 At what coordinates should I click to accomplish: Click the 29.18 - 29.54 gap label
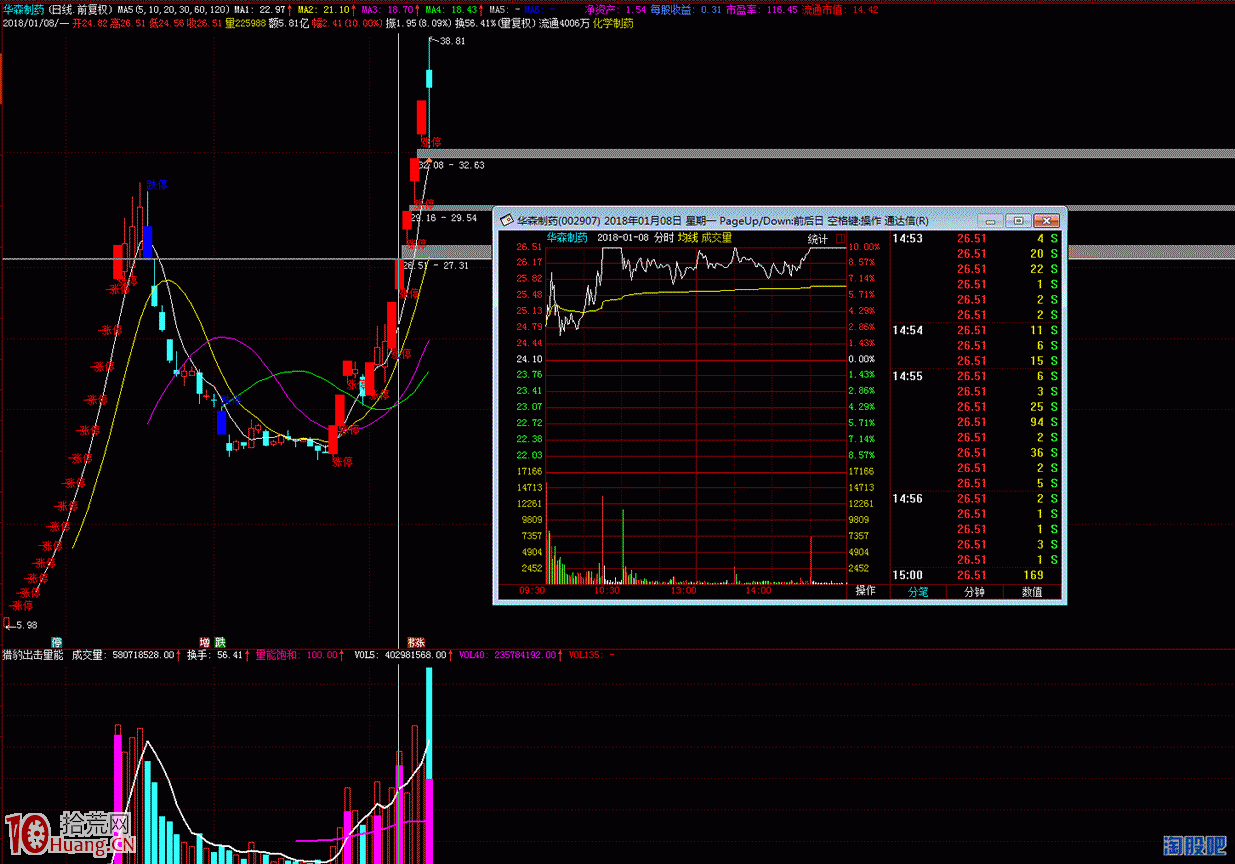(x=444, y=217)
